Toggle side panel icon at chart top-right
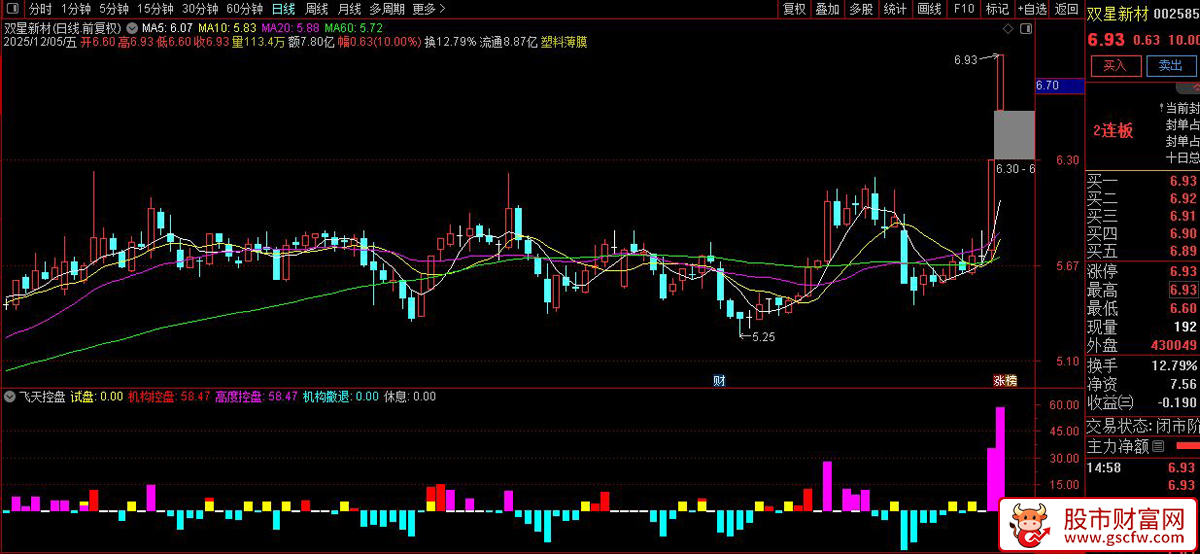 click(1026, 27)
